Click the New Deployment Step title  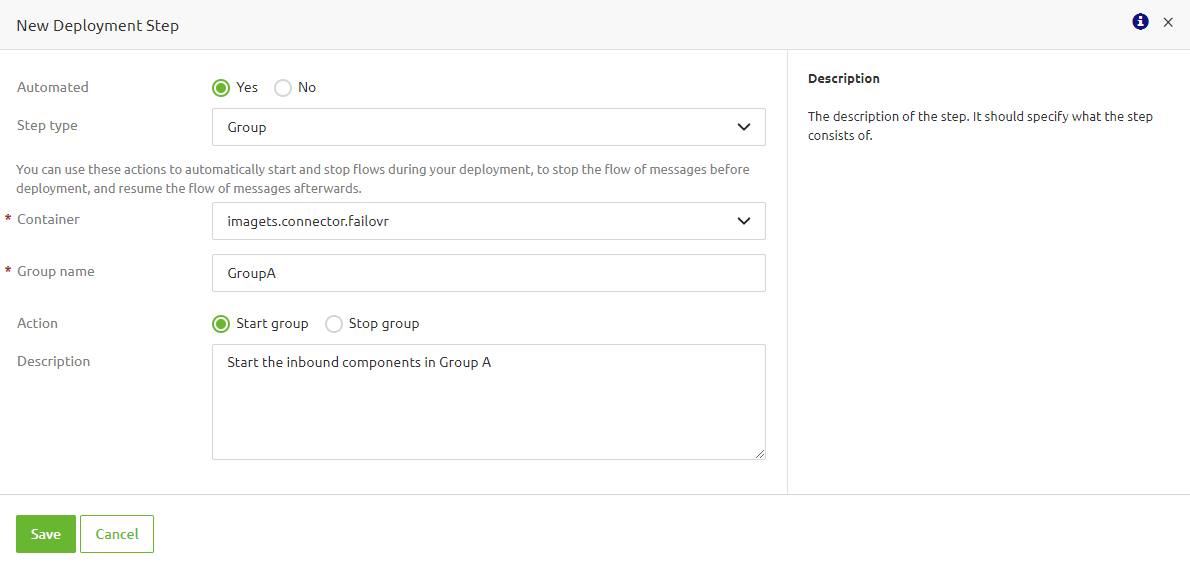(97, 25)
